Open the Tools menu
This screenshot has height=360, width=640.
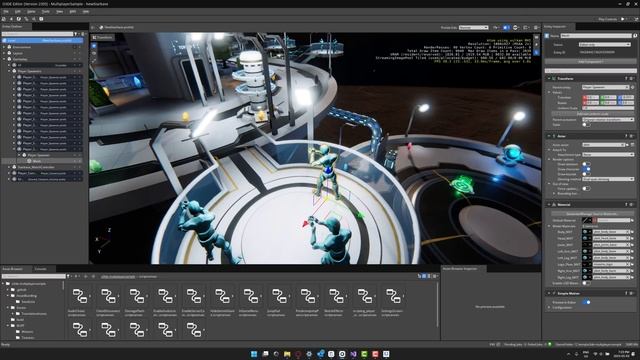[x=46, y=11]
